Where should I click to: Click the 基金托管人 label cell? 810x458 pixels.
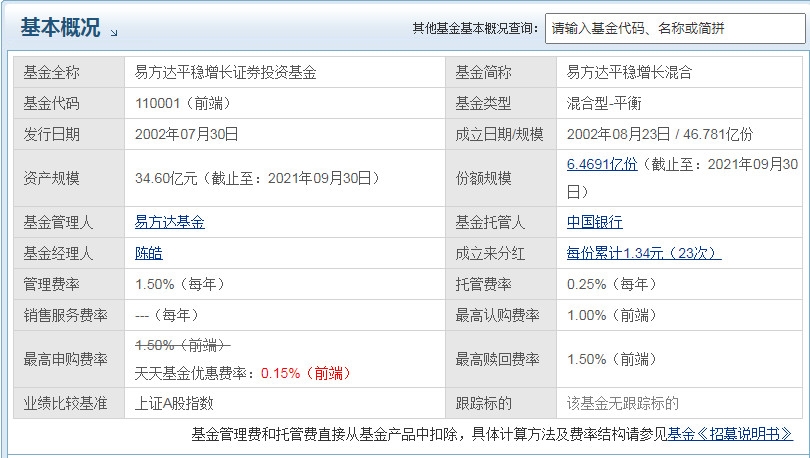tap(501, 222)
